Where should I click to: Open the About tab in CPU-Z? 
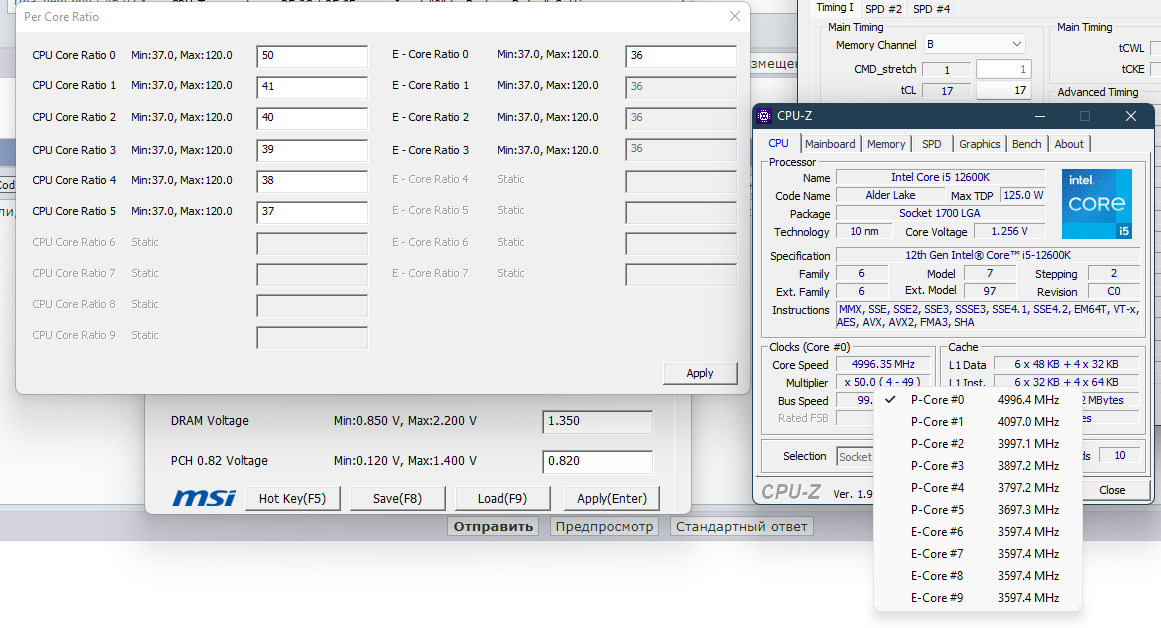click(x=1068, y=144)
